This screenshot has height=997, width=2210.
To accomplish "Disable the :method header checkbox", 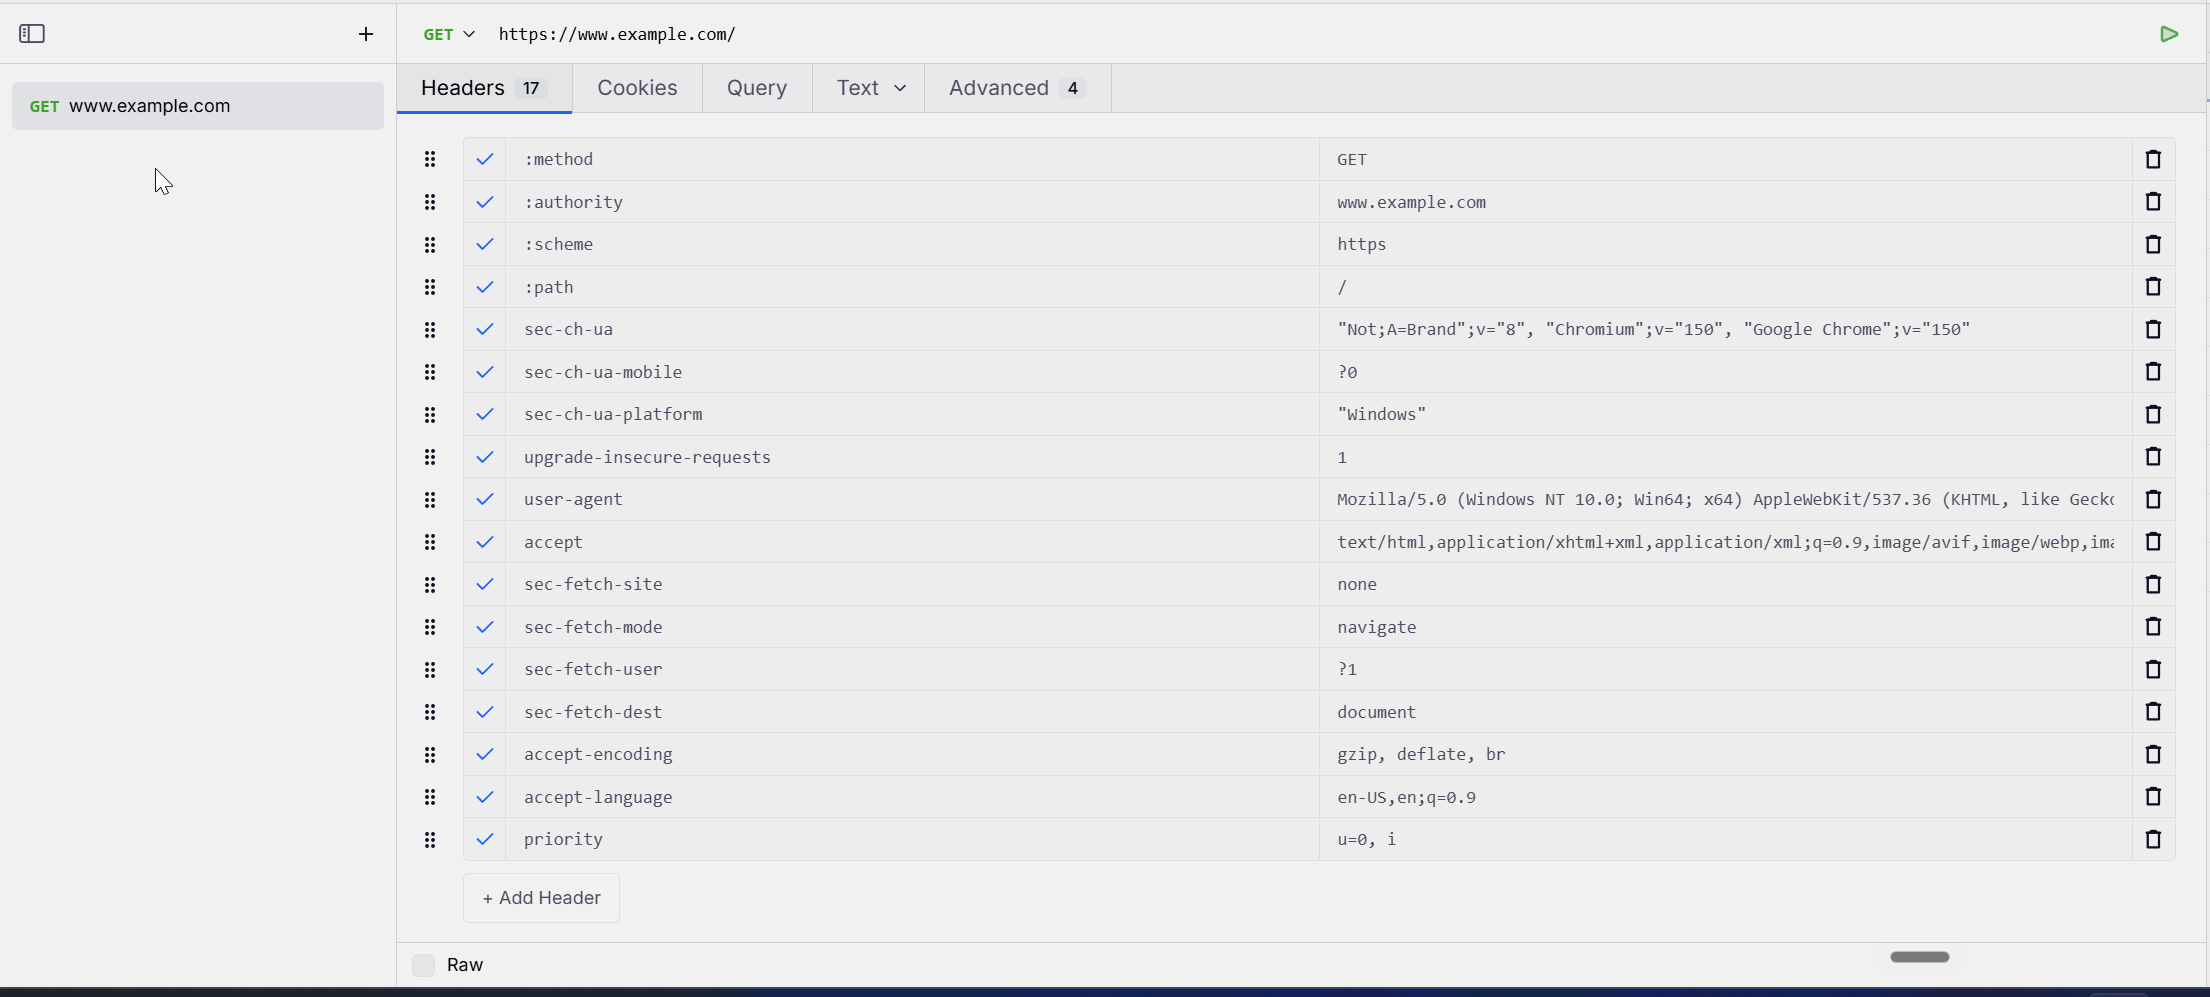I will [485, 159].
